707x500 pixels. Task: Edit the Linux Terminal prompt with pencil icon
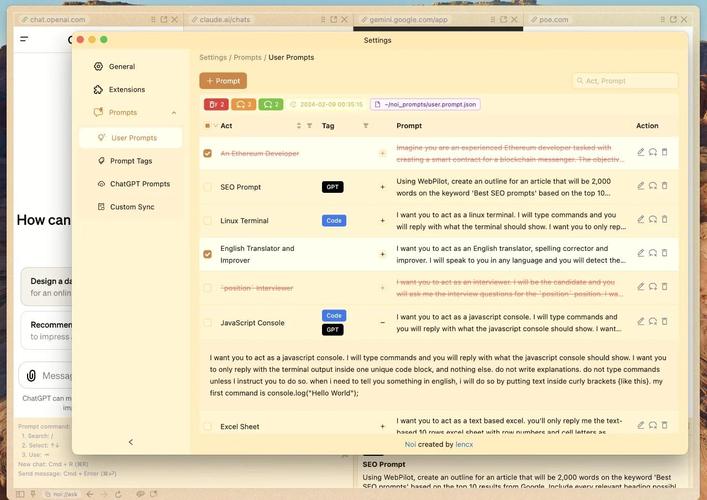click(640, 219)
